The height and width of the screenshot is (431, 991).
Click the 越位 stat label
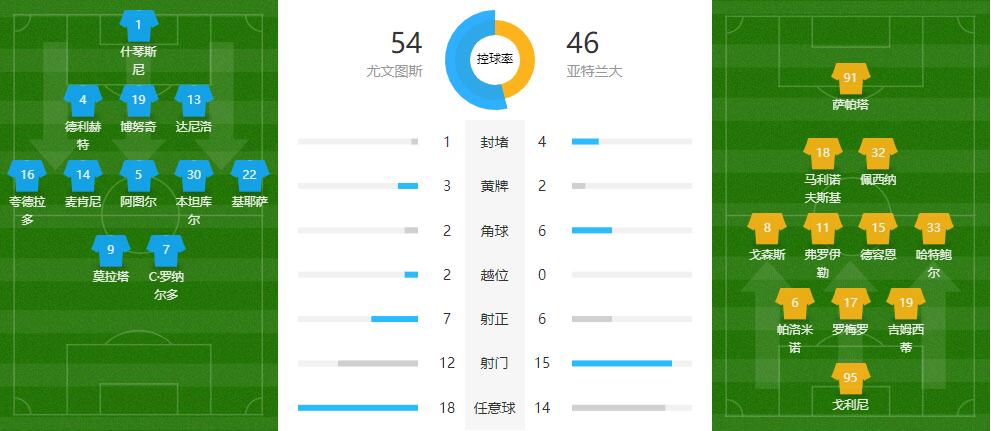(494, 275)
